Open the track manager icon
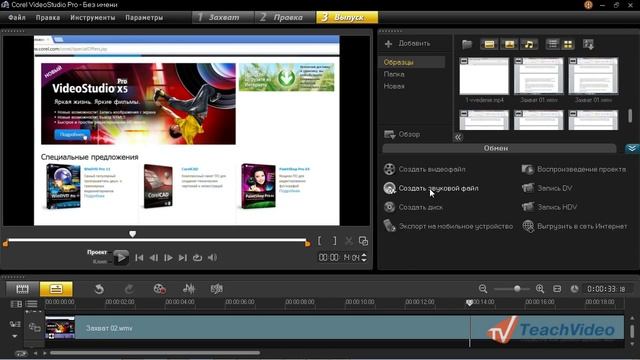640x360 pixels. coord(31,304)
